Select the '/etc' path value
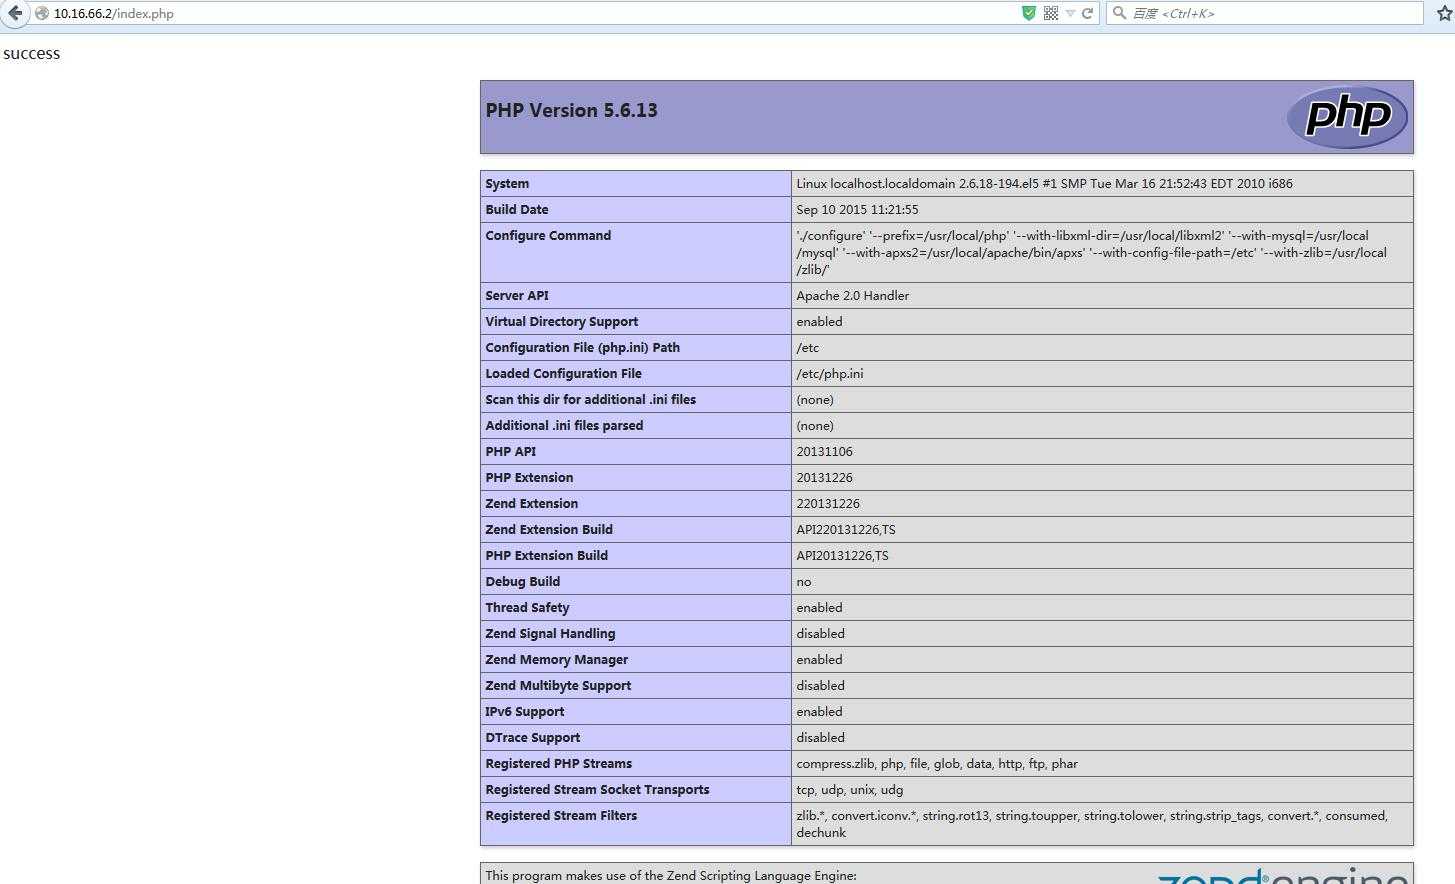This screenshot has height=884, width=1455. pyautogui.click(x=808, y=348)
